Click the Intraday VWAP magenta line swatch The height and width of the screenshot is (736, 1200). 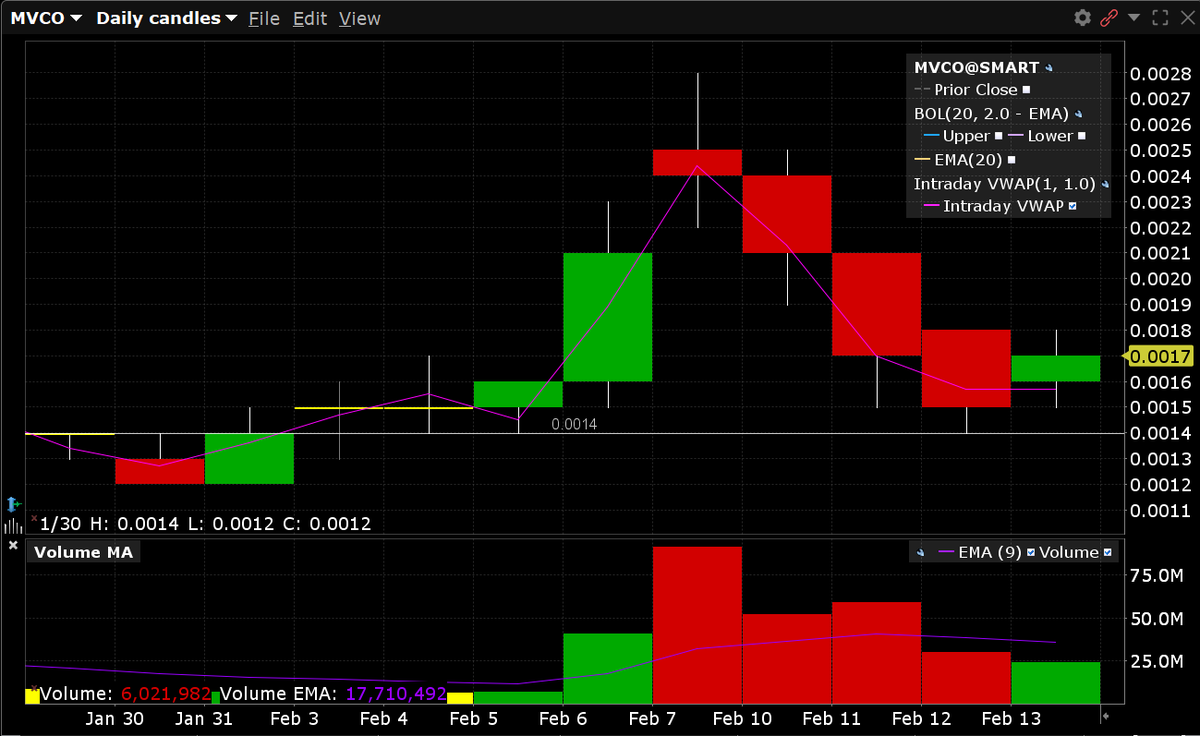click(931, 206)
